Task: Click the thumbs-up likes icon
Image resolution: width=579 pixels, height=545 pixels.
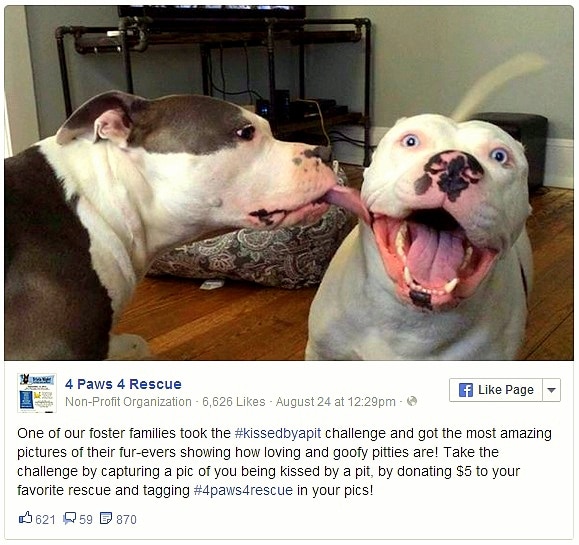Action: [x=25, y=518]
